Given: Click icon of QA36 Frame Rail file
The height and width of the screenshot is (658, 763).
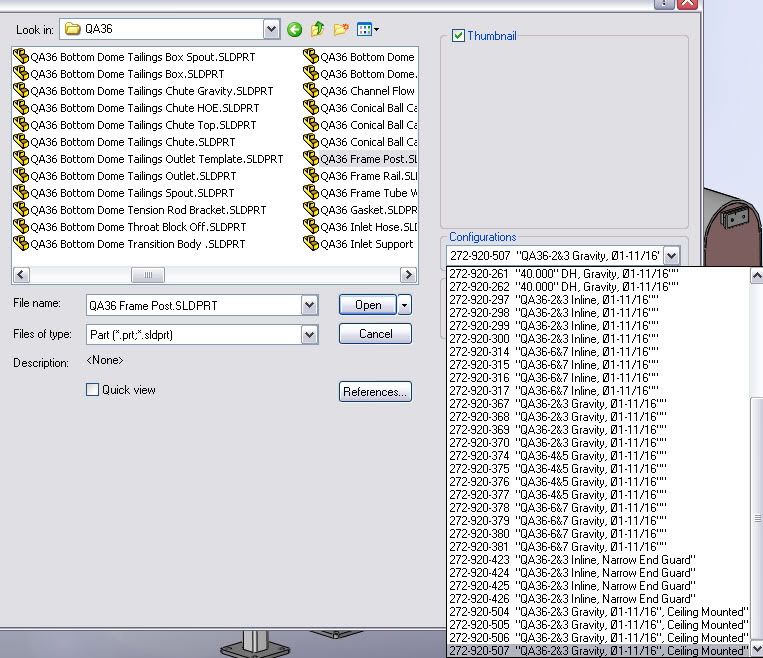Looking at the screenshot, I should point(311,176).
